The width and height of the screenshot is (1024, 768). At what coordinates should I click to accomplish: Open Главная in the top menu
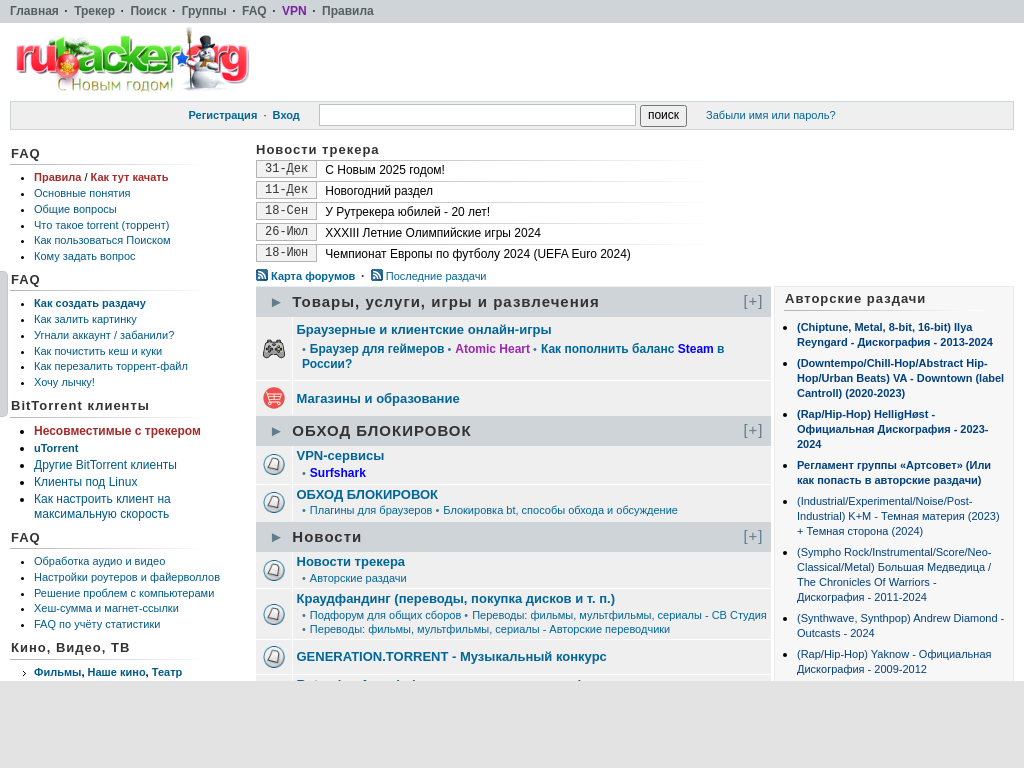point(34,11)
